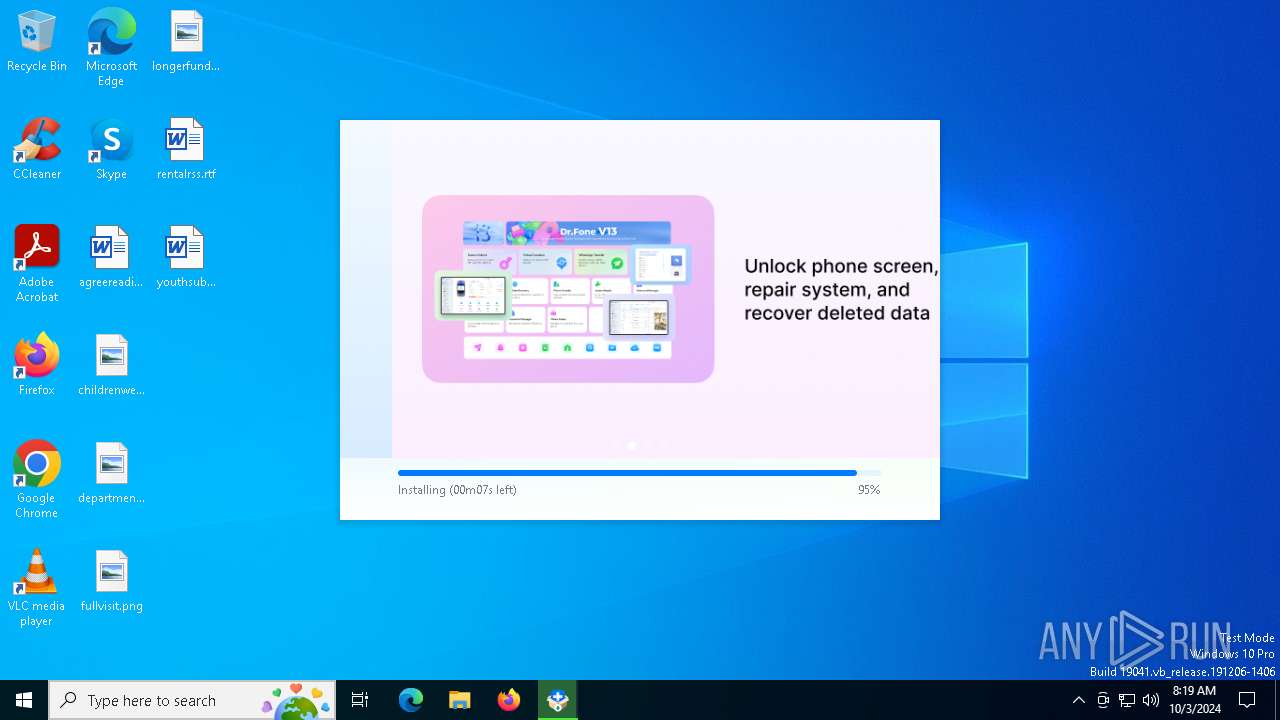The width and height of the screenshot is (1280, 720).
Task: Click the 'Unlock phone screen' slogan text
Action: click(841, 290)
